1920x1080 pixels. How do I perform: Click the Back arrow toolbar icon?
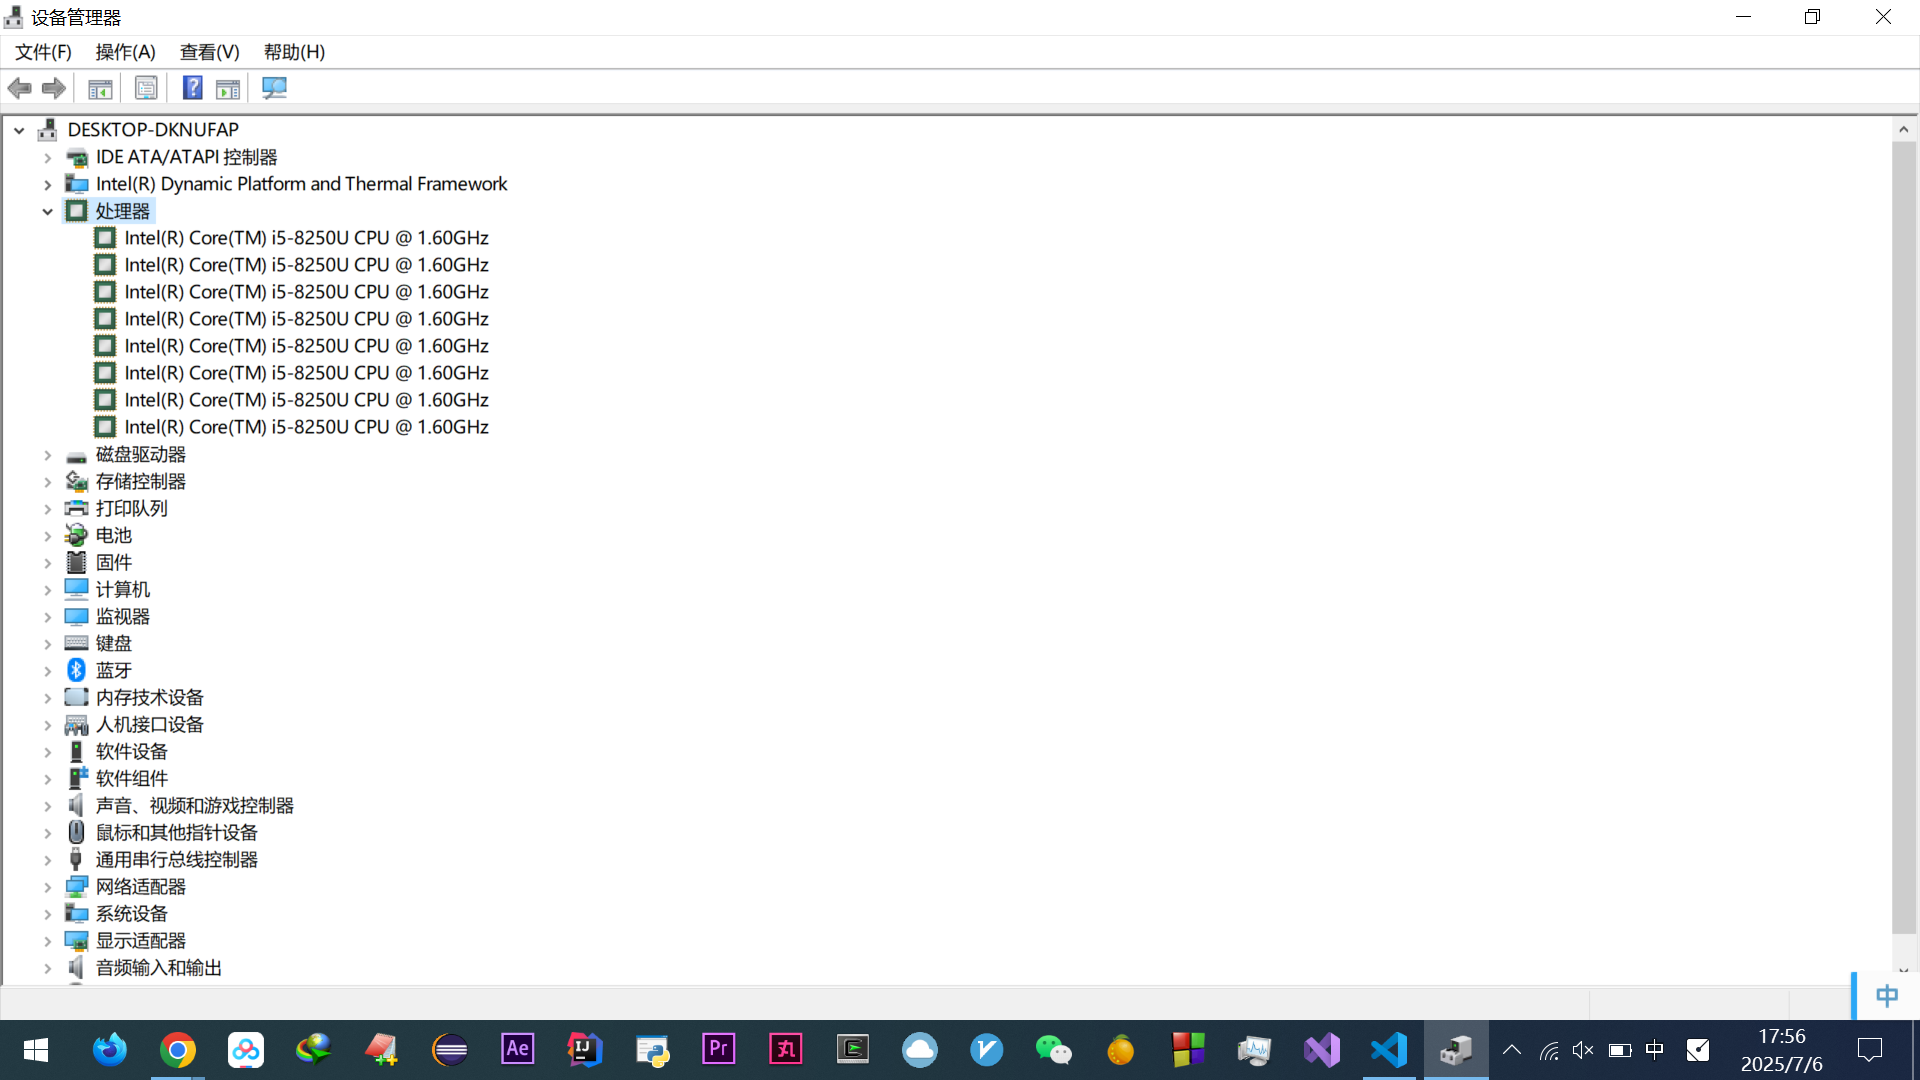click(19, 88)
